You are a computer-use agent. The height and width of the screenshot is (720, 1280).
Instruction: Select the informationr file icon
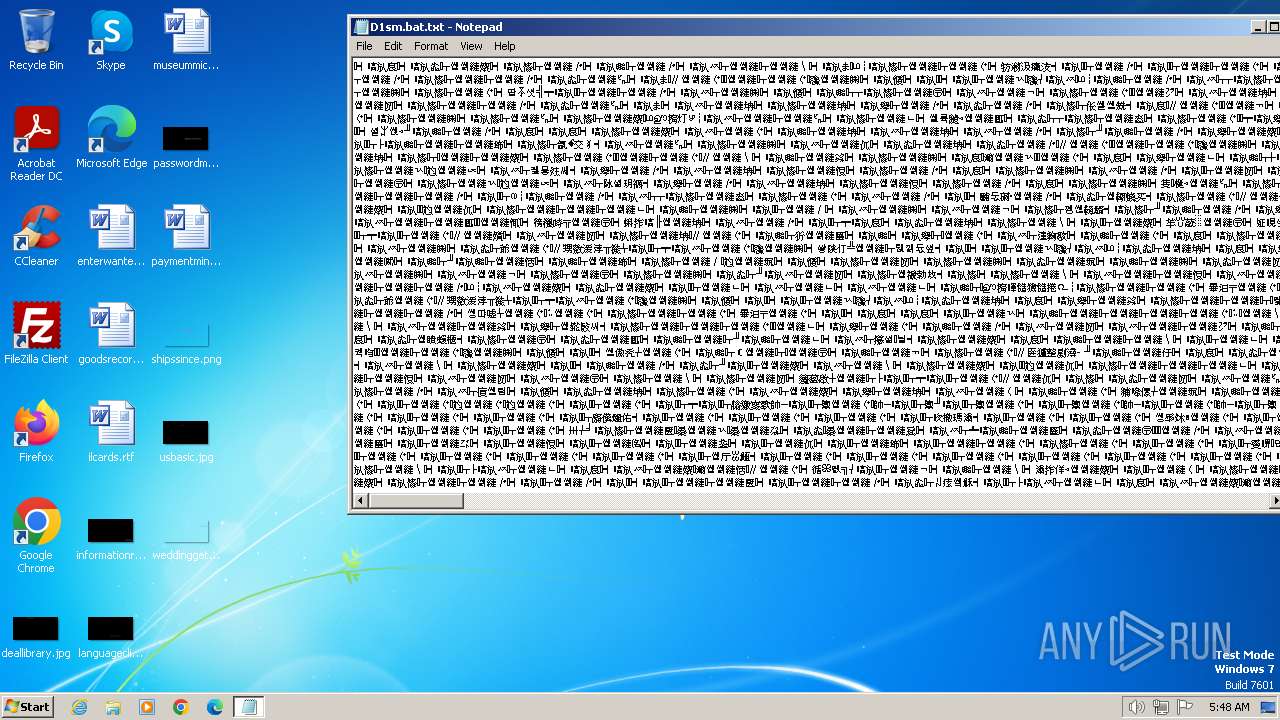click(111, 539)
